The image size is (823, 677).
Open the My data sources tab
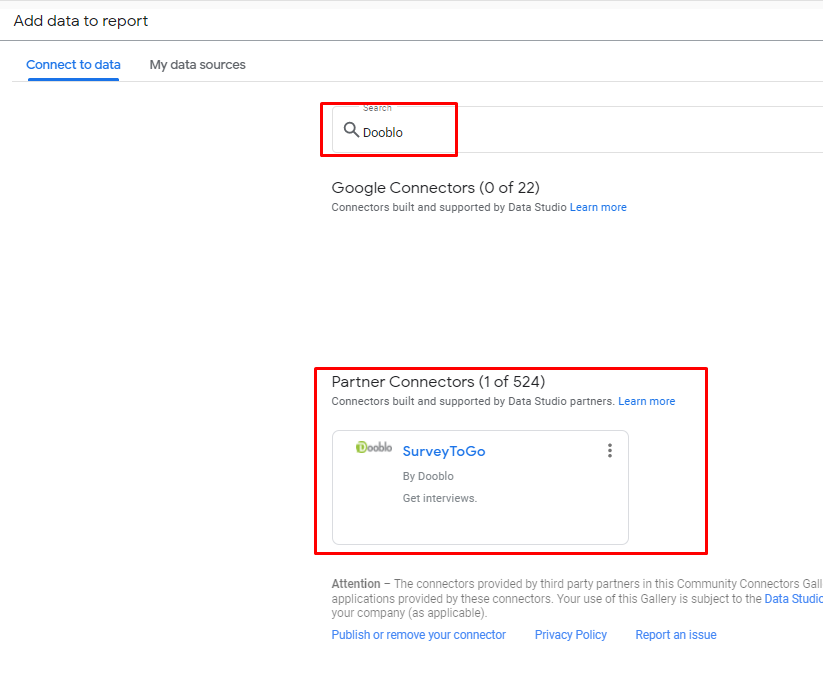[x=197, y=65]
